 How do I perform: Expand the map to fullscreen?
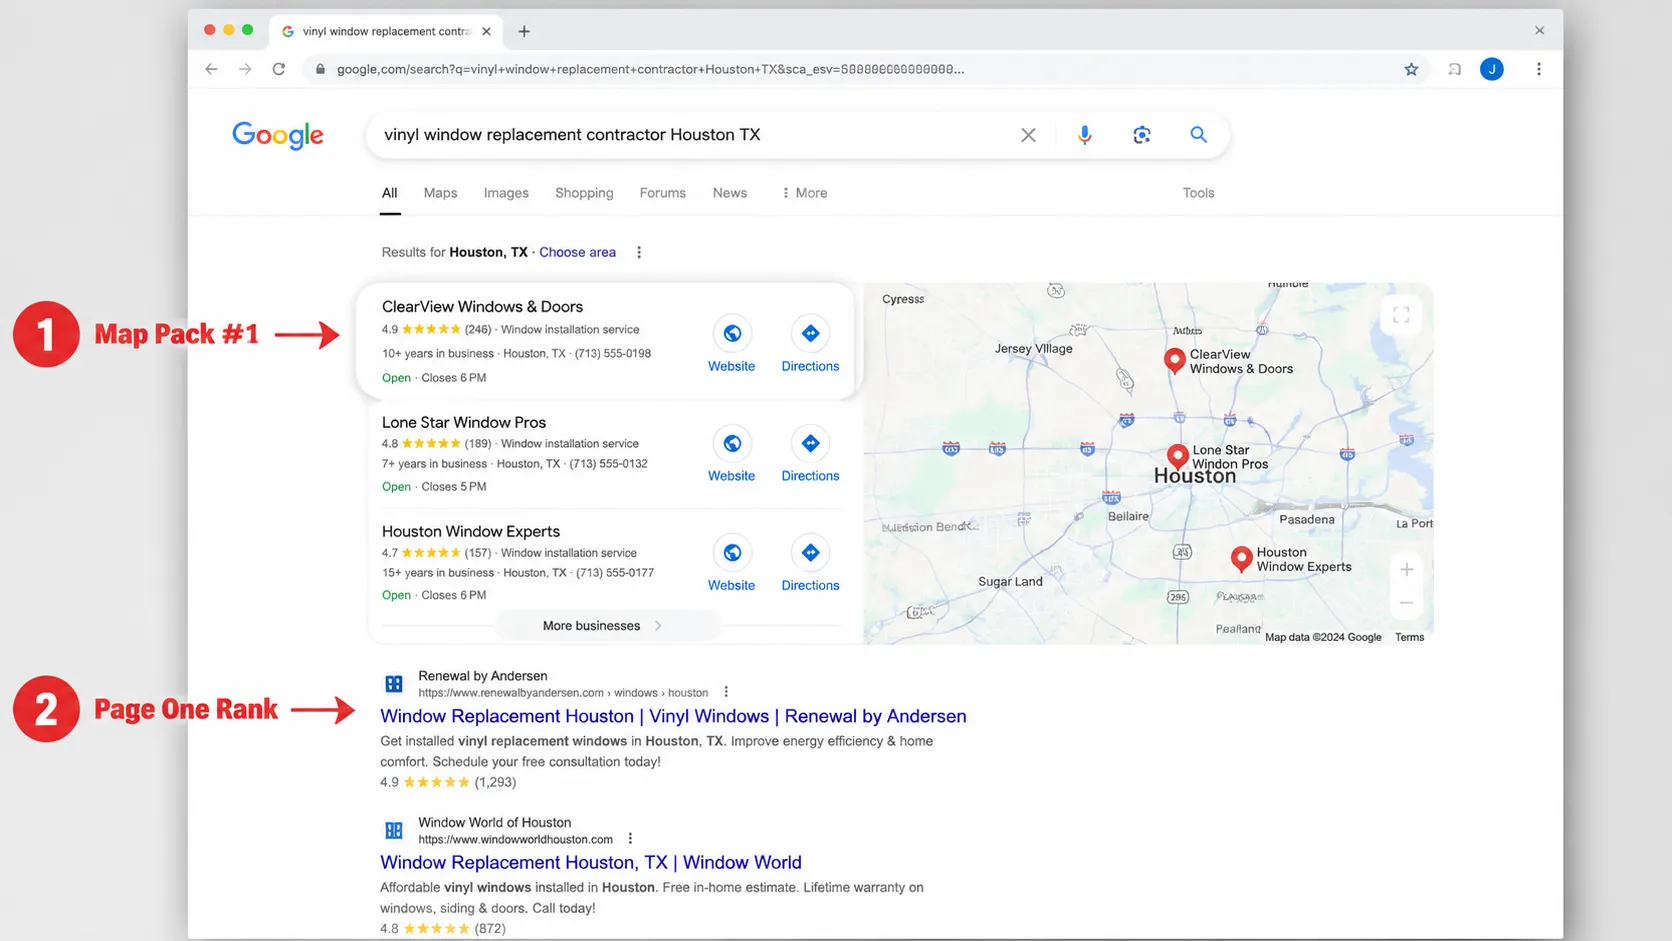(x=1401, y=315)
